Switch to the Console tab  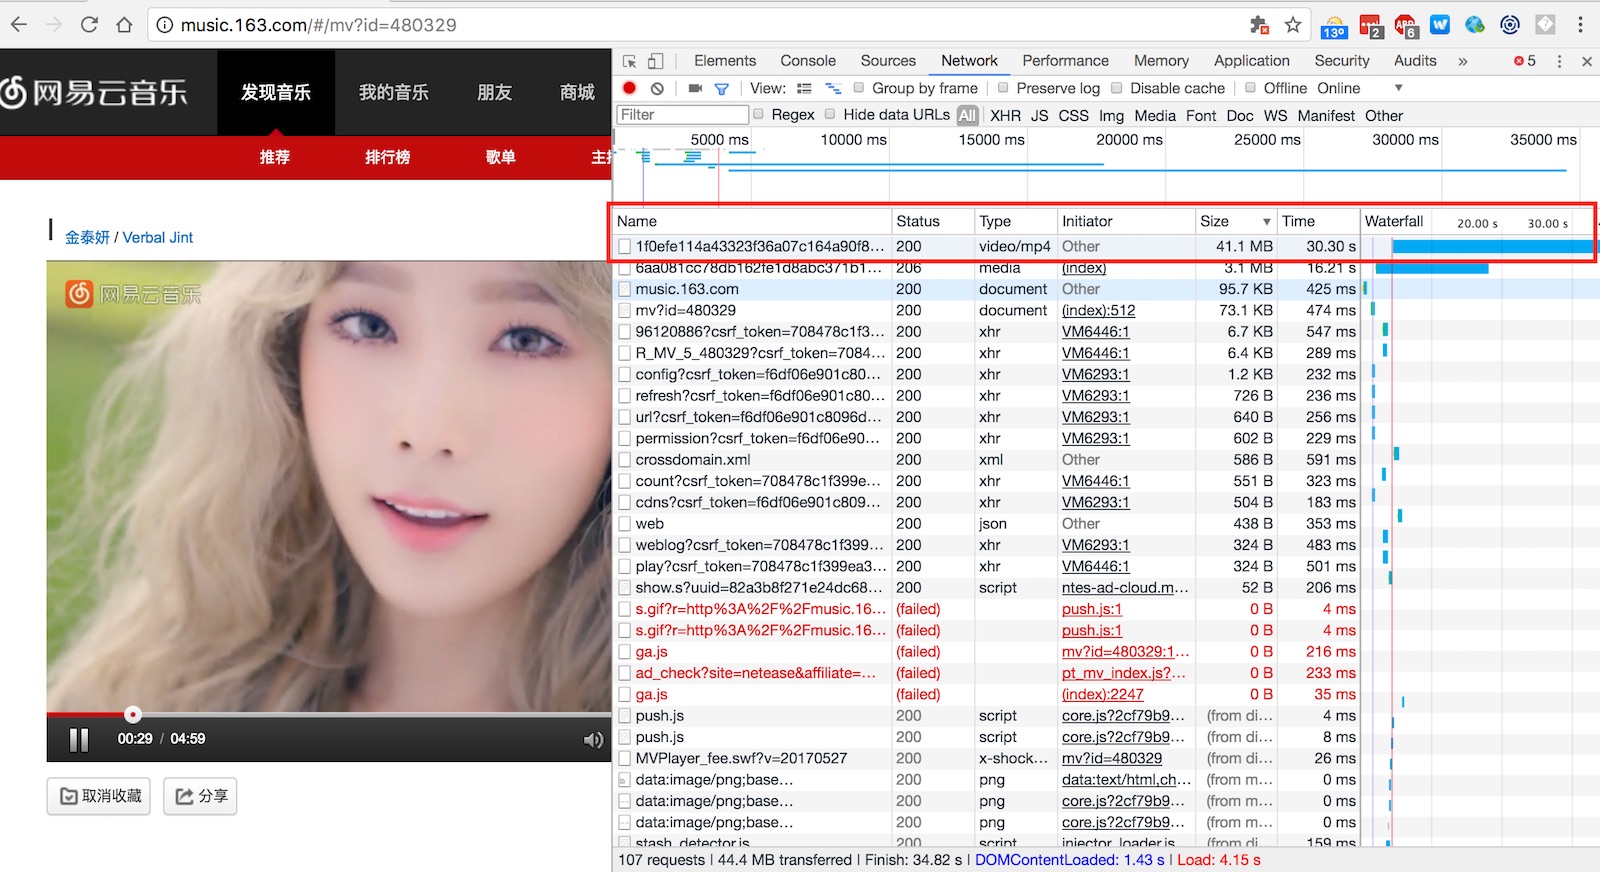click(807, 61)
